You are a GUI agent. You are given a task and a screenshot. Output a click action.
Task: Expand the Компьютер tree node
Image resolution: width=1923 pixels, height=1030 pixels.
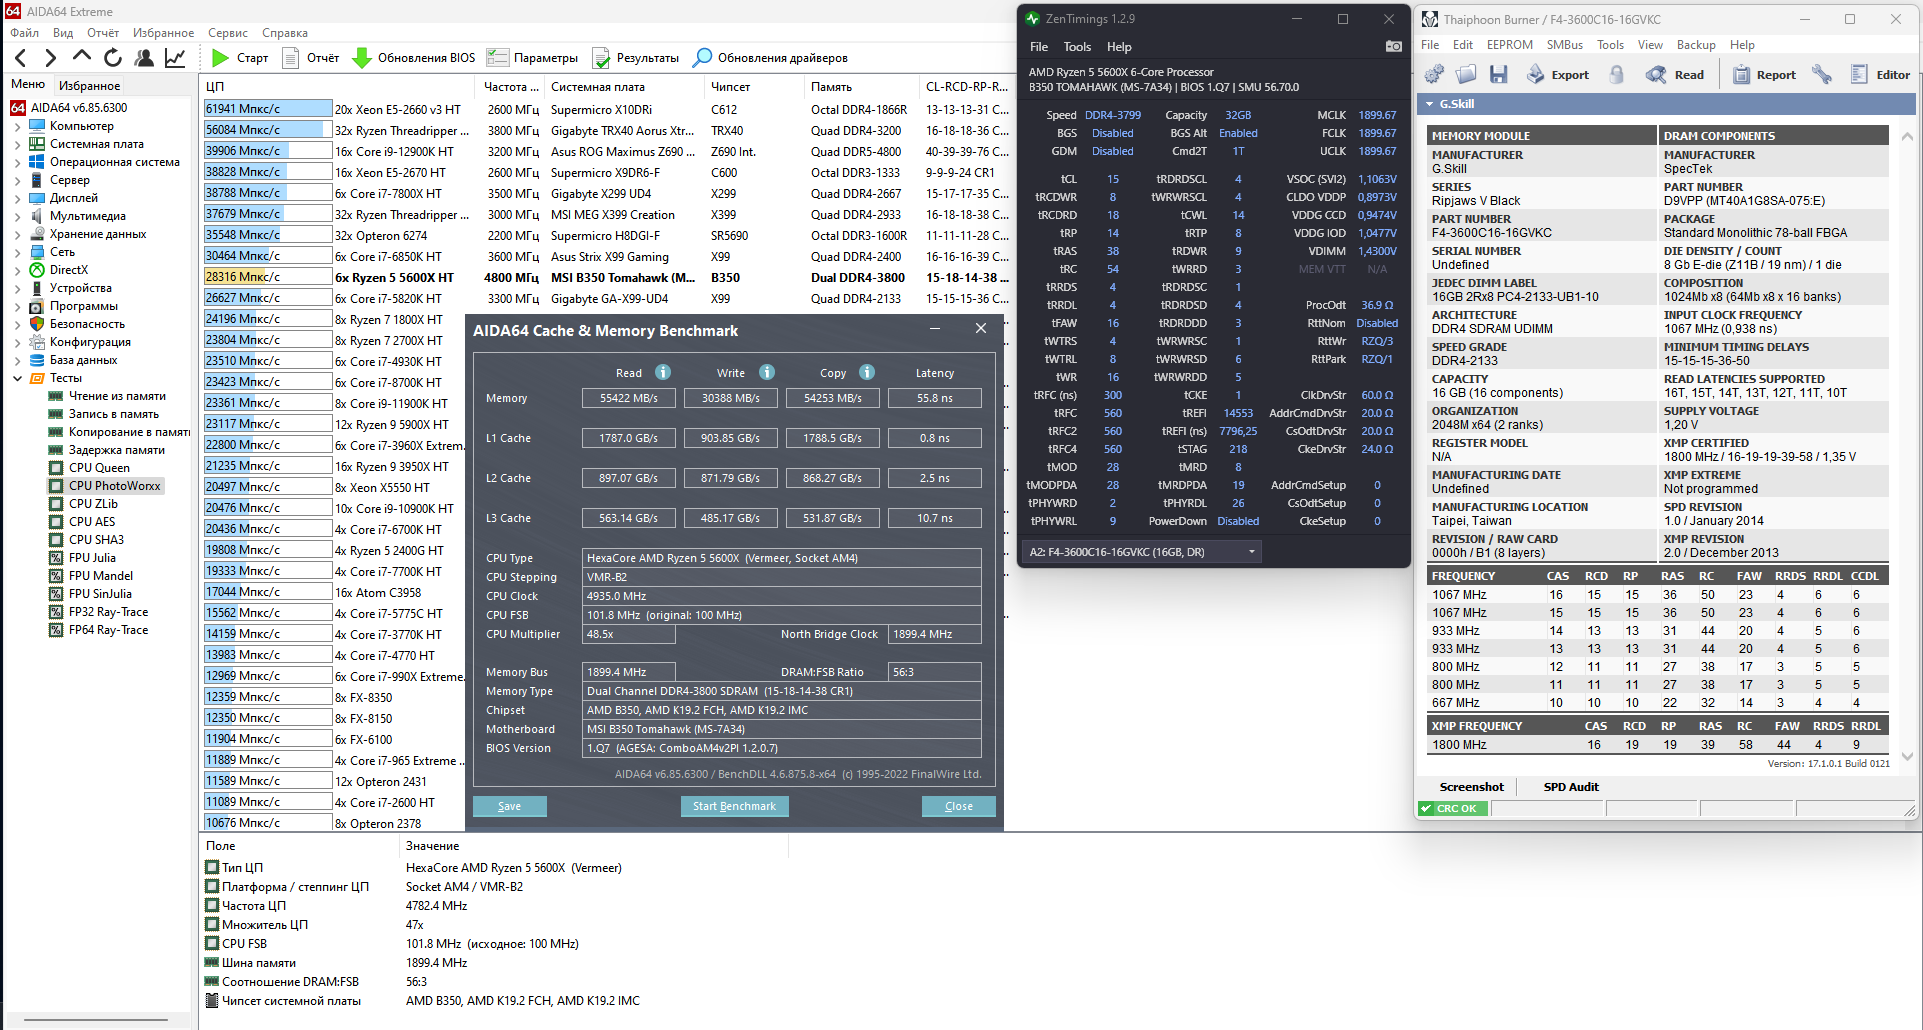tap(17, 127)
